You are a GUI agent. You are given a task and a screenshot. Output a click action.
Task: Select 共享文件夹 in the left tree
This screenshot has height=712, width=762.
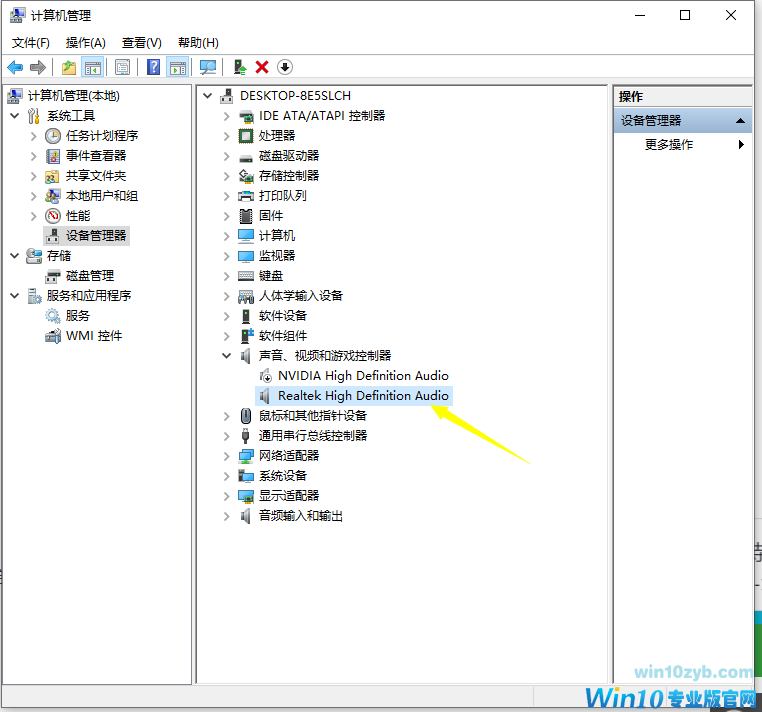(x=96, y=175)
